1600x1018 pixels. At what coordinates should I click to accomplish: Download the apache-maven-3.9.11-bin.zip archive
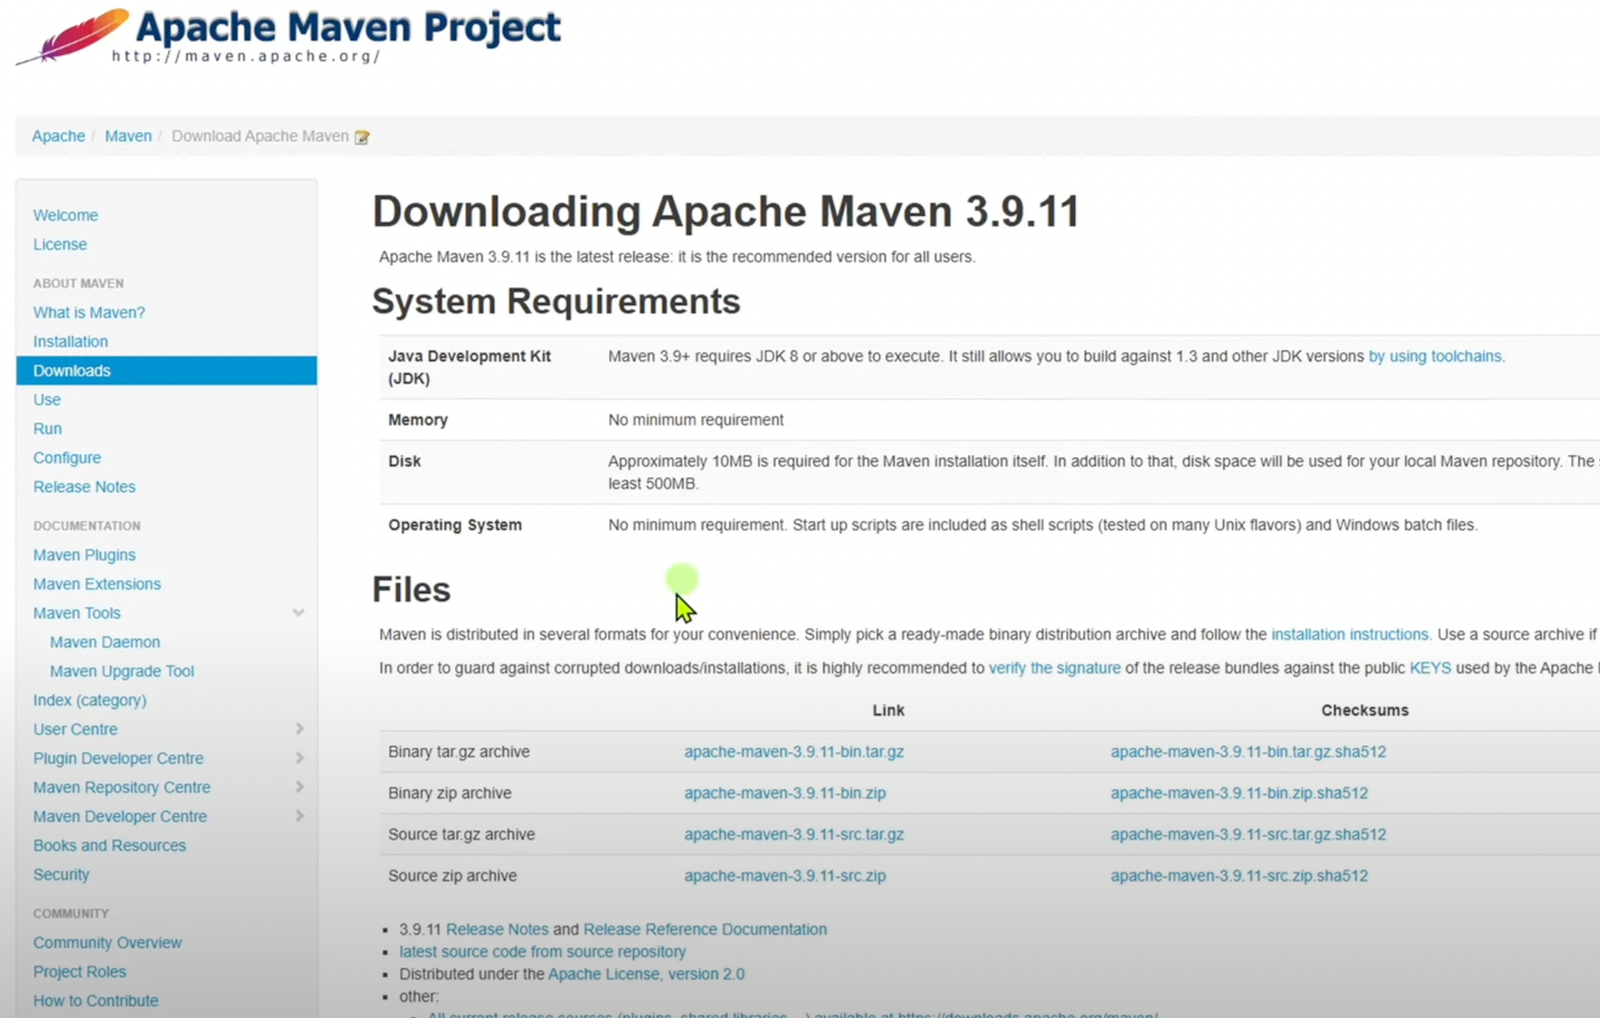(784, 792)
